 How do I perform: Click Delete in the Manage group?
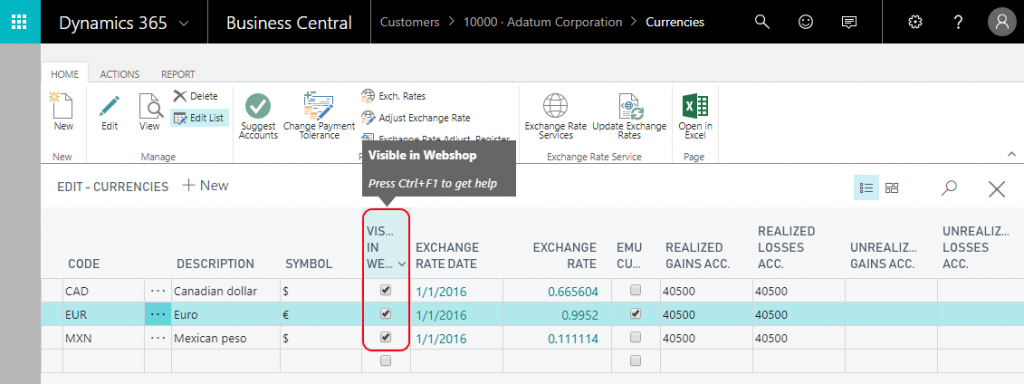point(195,96)
